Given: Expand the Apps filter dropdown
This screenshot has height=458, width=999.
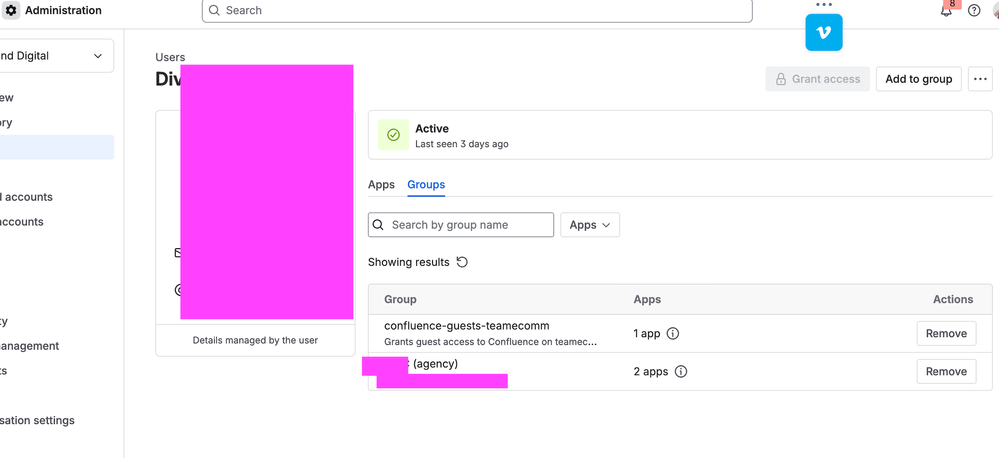Looking at the screenshot, I should [x=590, y=225].
